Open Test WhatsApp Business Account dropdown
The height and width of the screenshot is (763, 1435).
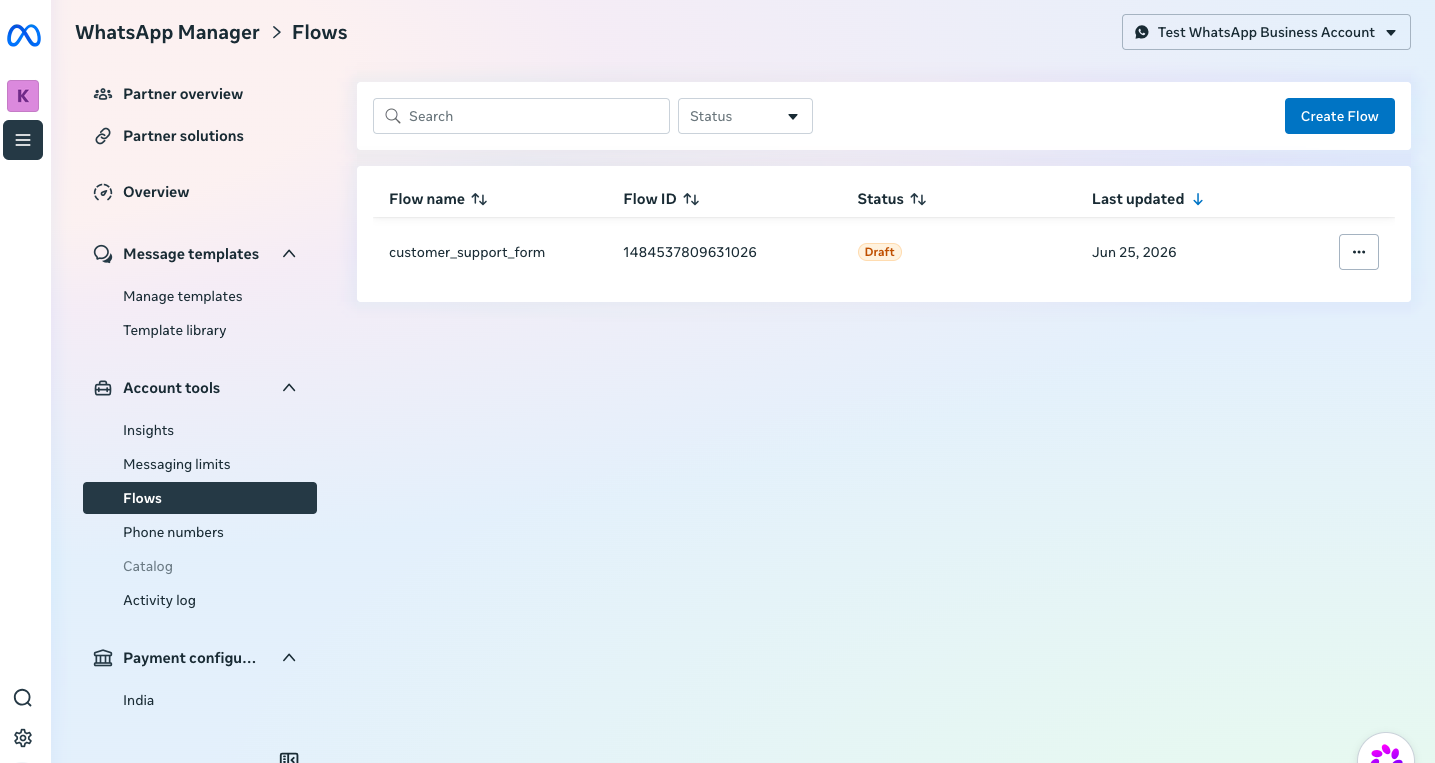coord(1266,32)
